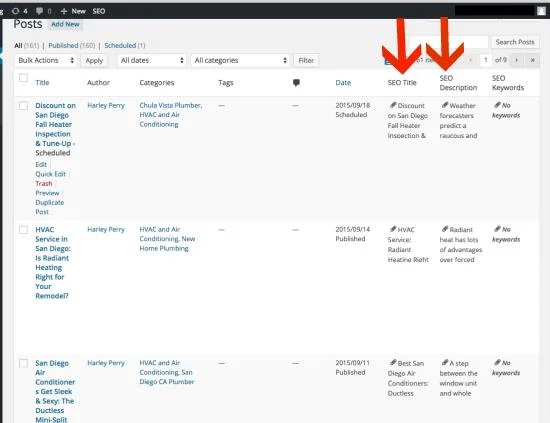Open the All dates dropdown
The image size is (550, 423).
click(152, 60)
